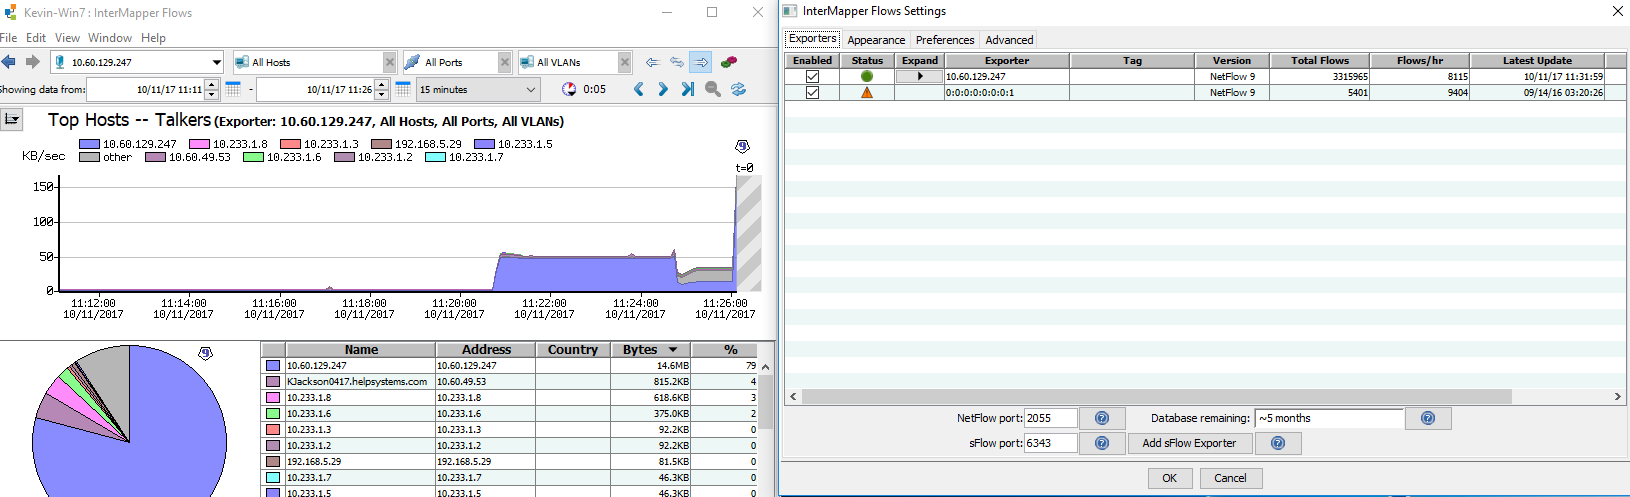This screenshot has height=497, width=1630.
Task: Click the NetFlow port input field
Action: tap(1051, 418)
